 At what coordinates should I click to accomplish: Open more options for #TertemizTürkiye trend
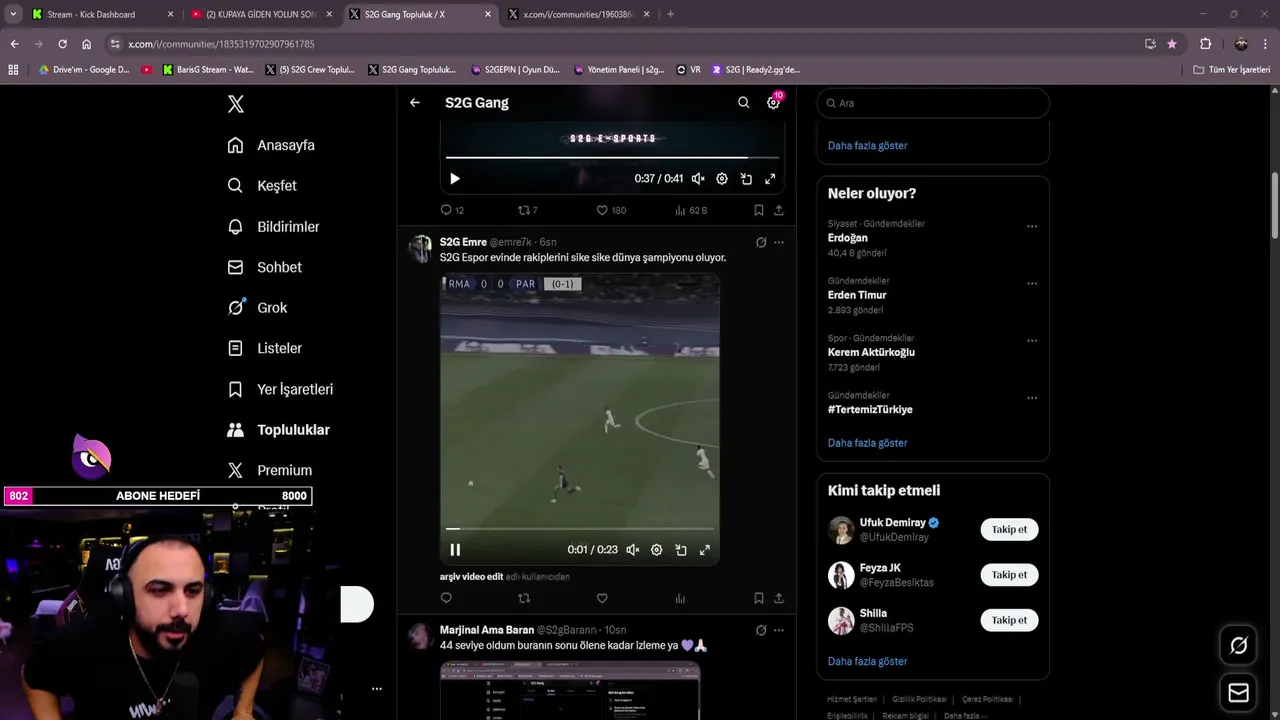click(1032, 397)
